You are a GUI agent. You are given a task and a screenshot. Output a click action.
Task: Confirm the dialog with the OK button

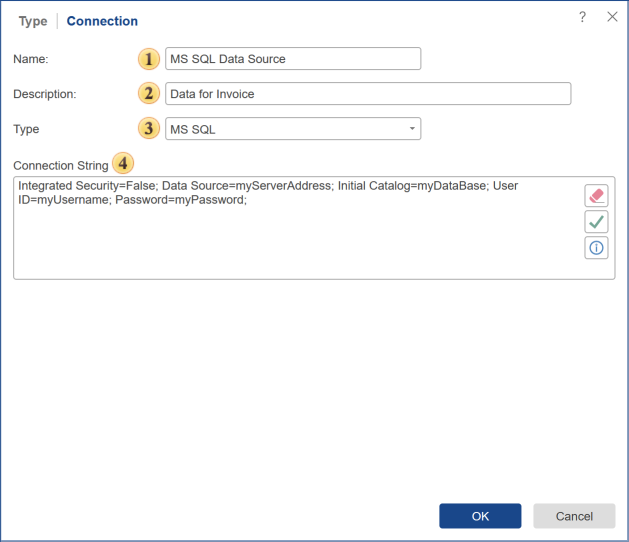pyautogui.click(x=480, y=516)
